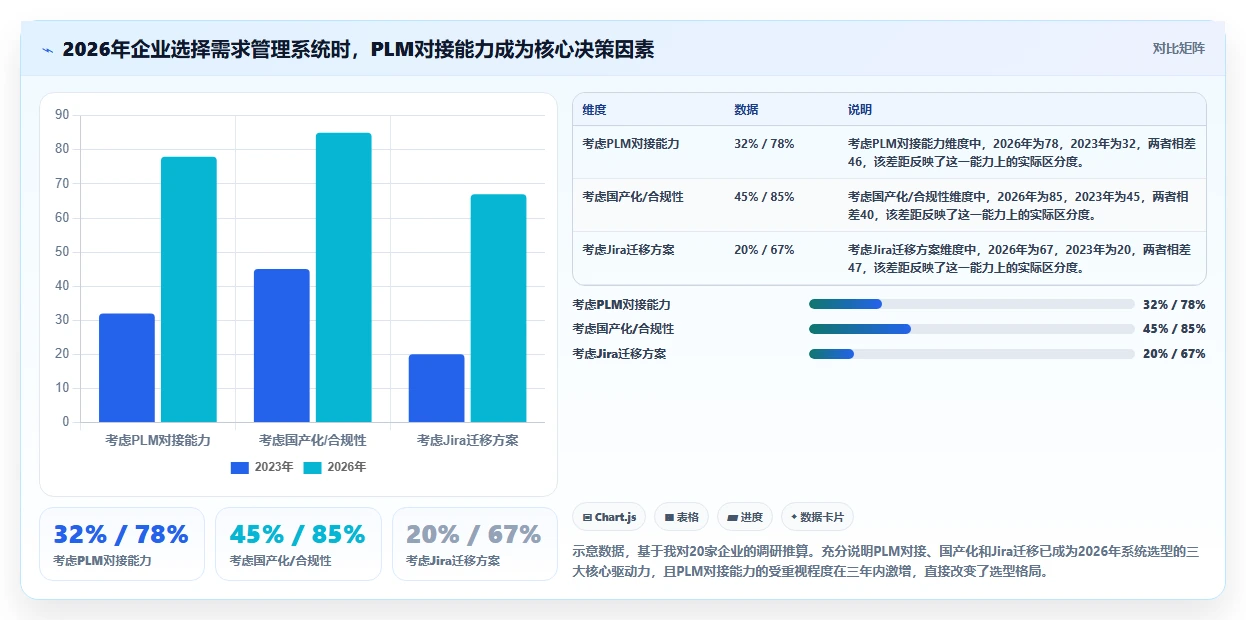This screenshot has width=1246, height=620.
Task: Click the 考虑Jira迁移方案 progress bar
Action: point(972,354)
